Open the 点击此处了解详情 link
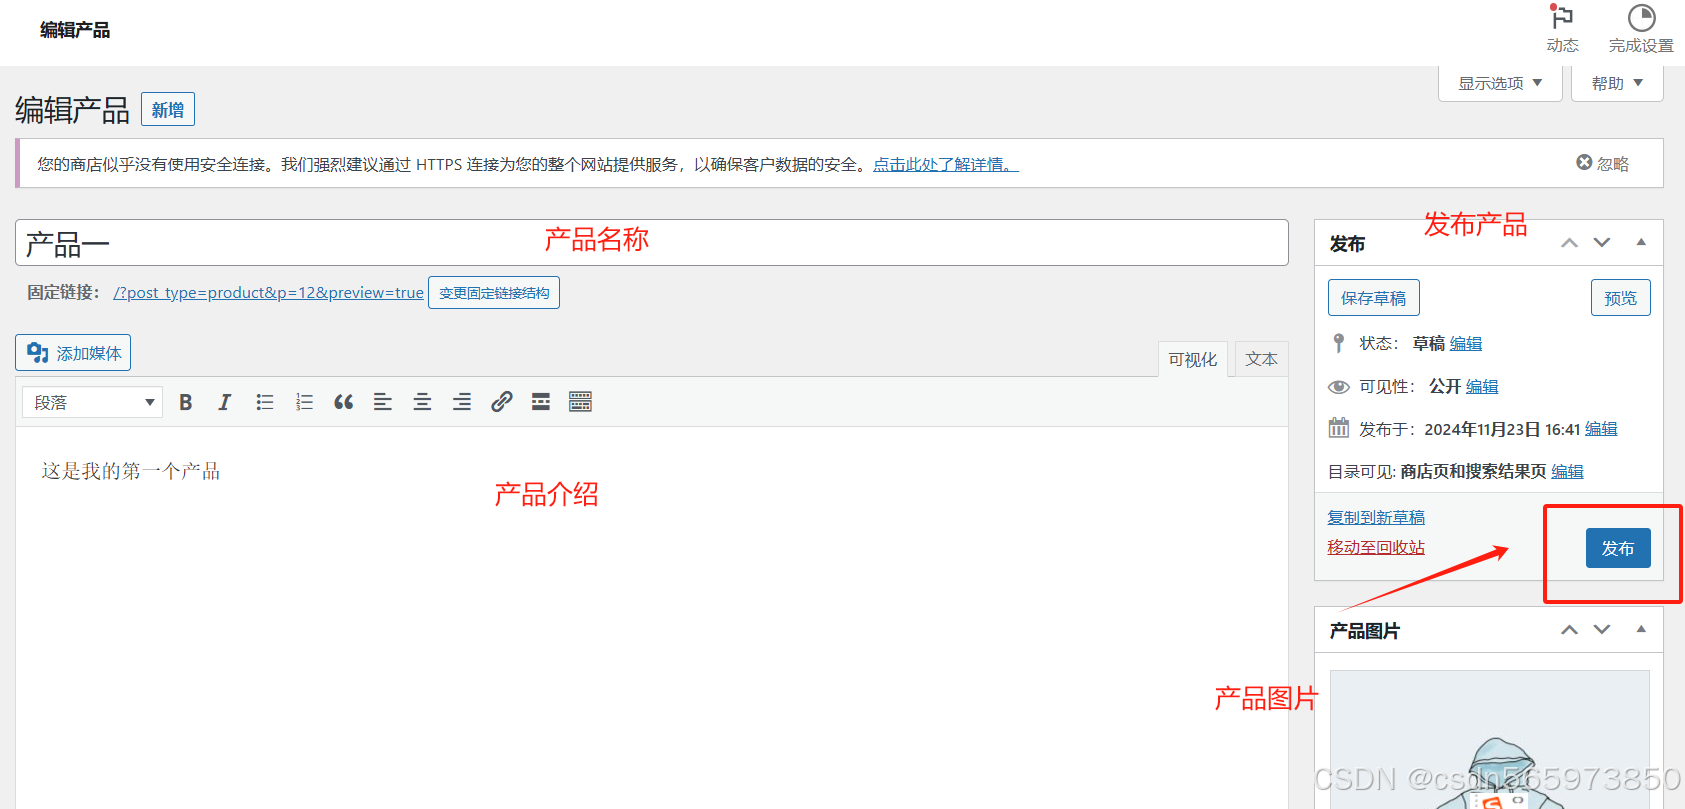The height and width of the screenshot is (809, 1685). [946, 164]
